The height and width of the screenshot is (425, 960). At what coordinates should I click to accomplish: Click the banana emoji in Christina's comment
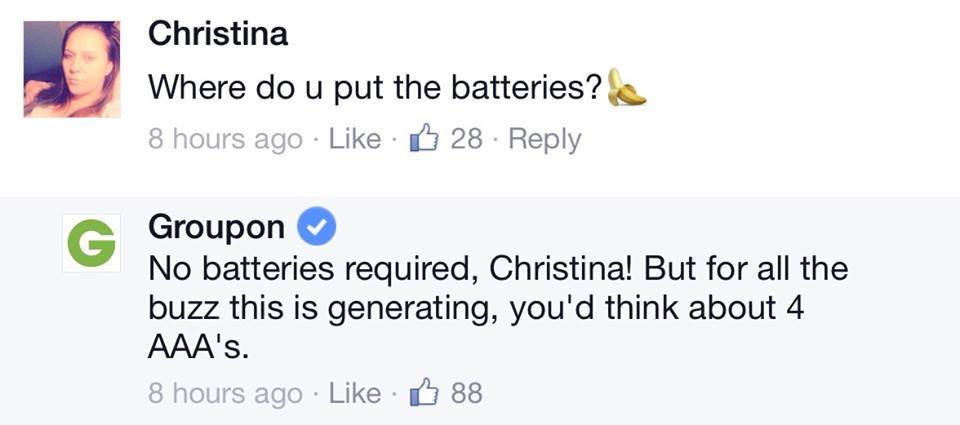coord(627,88)
